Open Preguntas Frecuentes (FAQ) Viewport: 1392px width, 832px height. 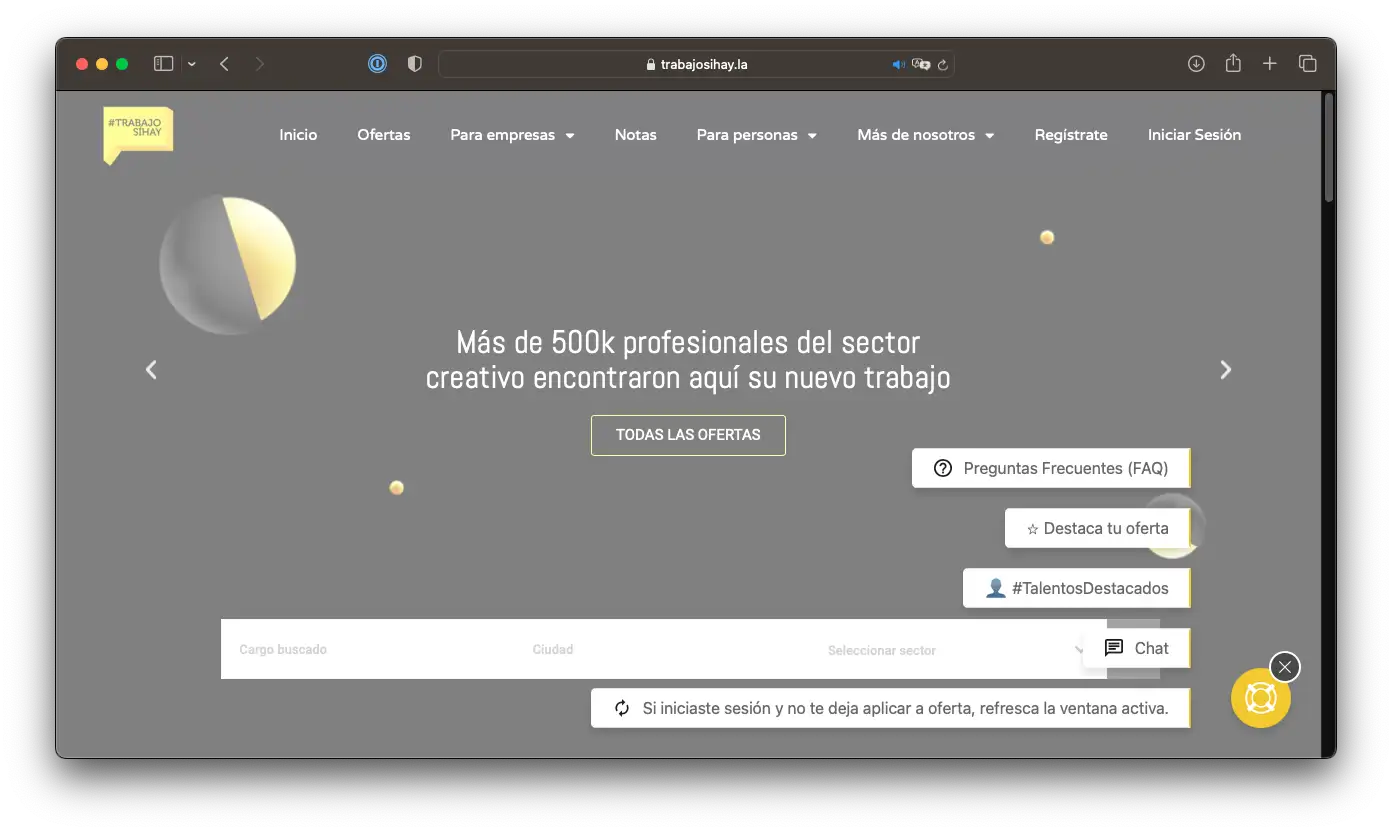pos(1051,468)
